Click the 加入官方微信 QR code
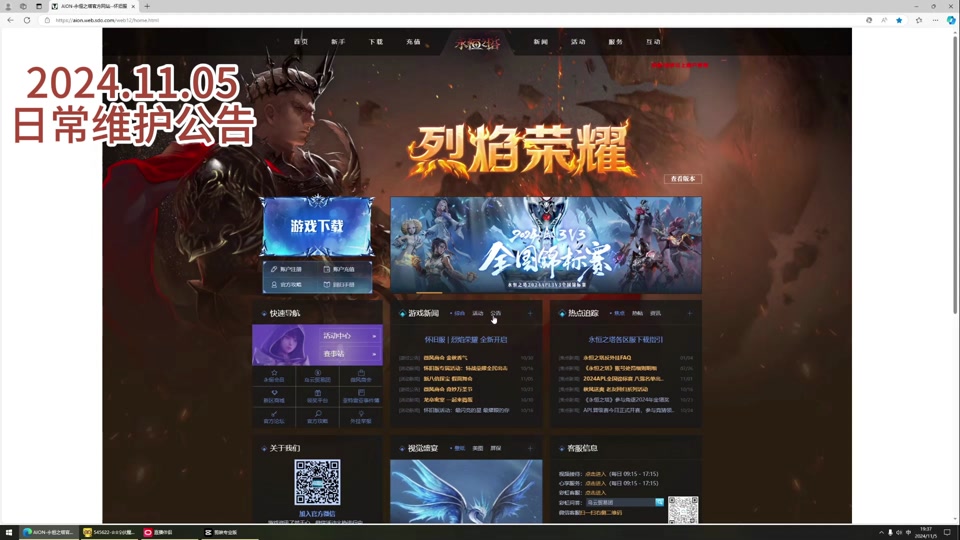The width and height of the screenshot is (960, 540). [317, 482]
